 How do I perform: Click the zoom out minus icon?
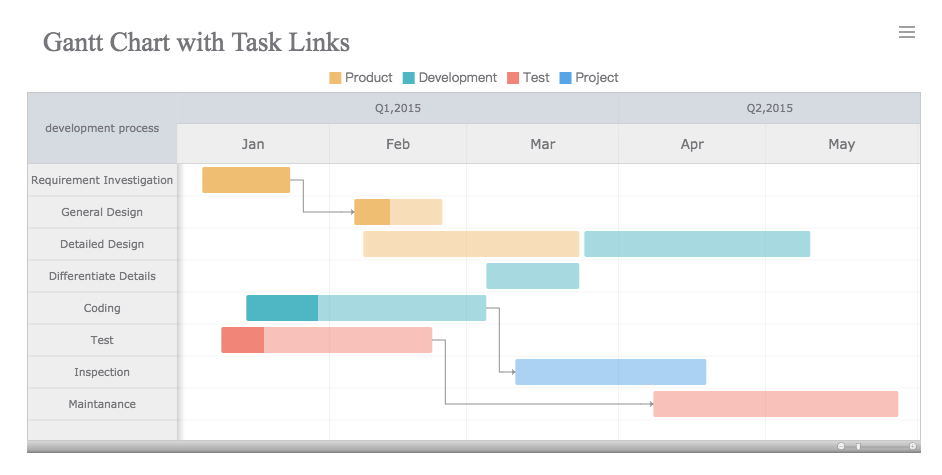(x=841, y=446)
